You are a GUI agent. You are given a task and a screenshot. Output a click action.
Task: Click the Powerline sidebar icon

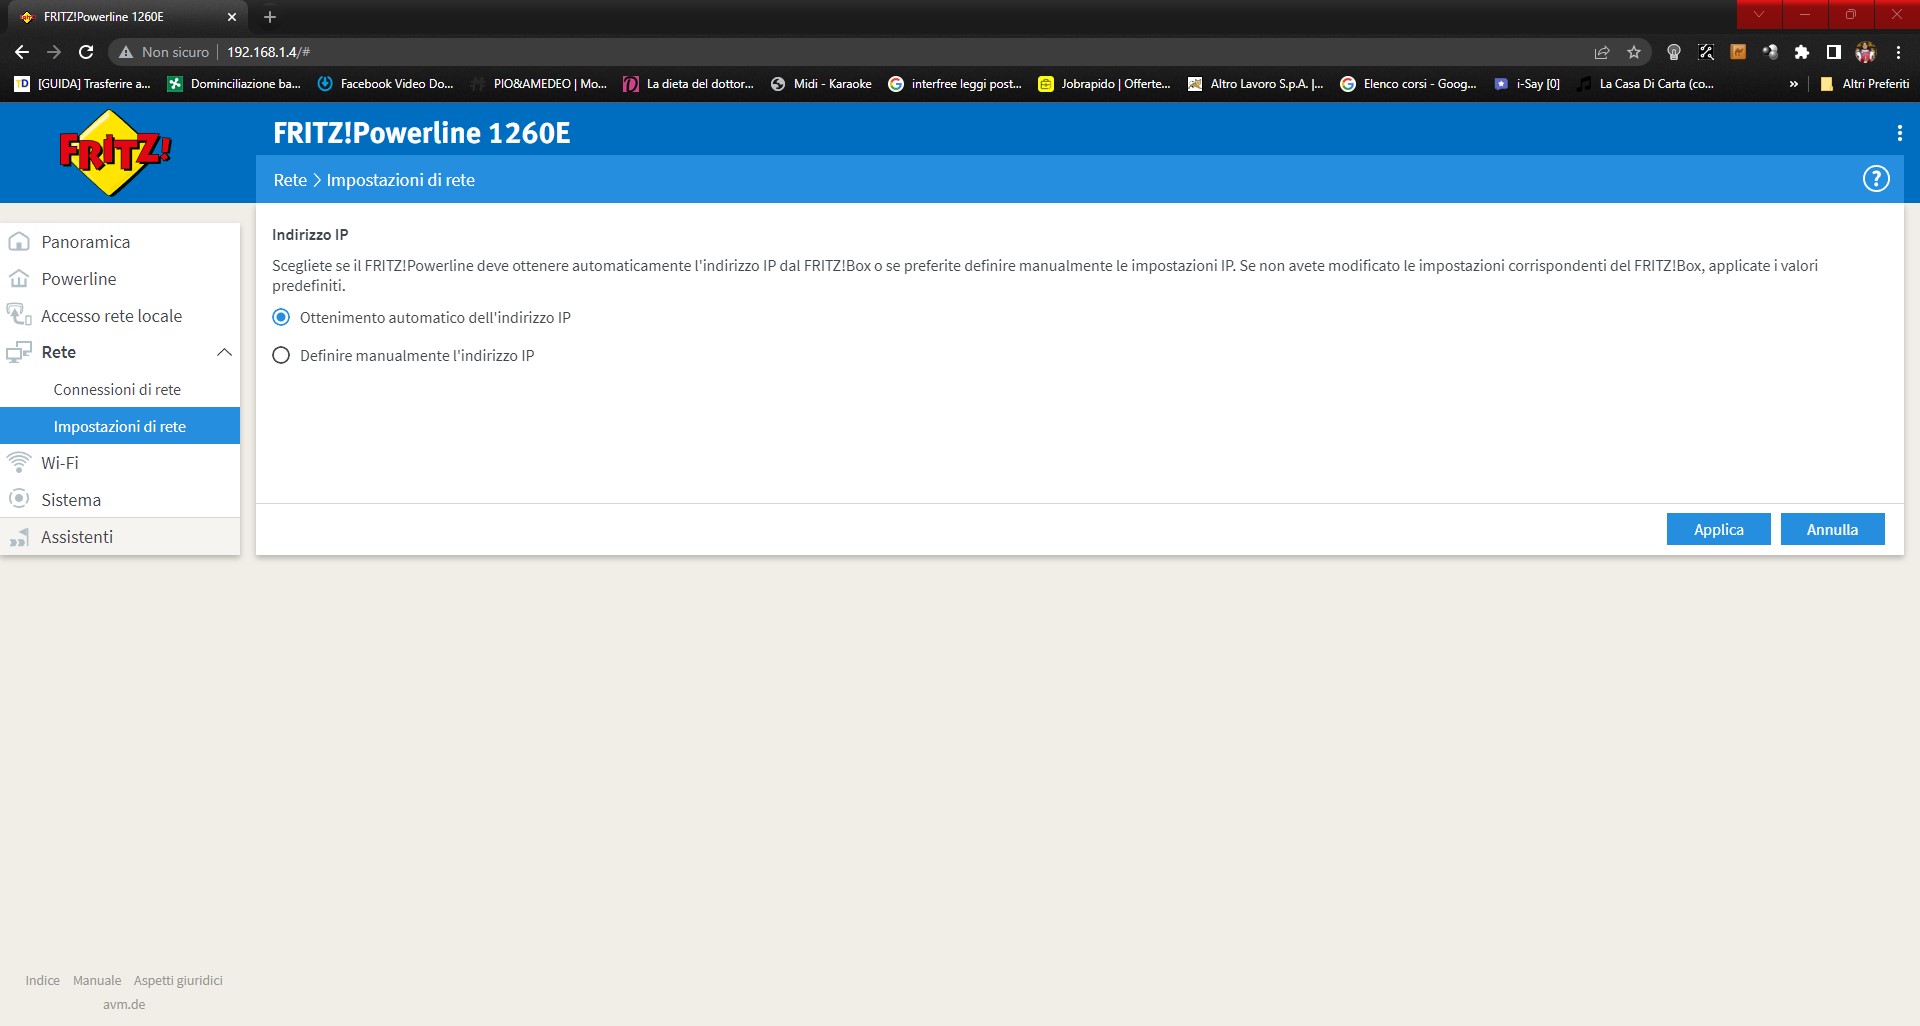19,279
